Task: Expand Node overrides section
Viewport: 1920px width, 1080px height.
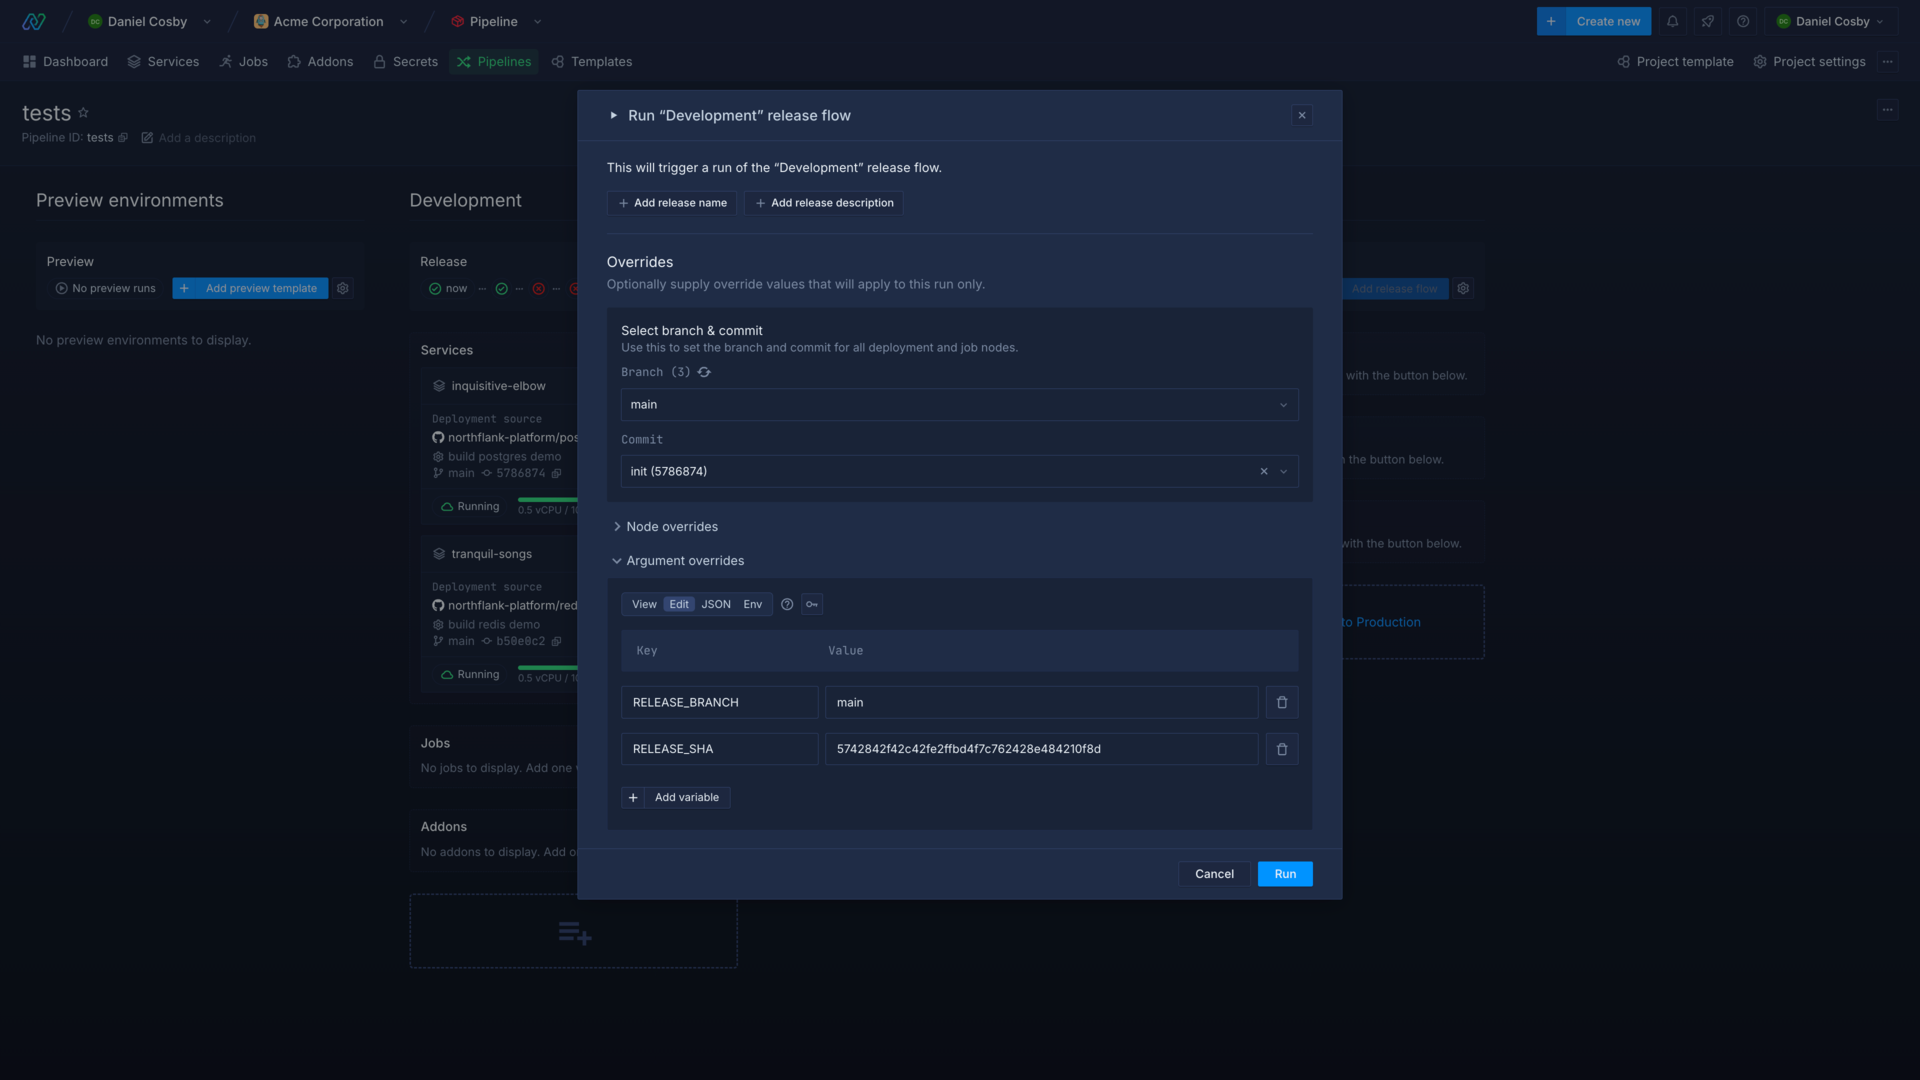Action: click(x=665, y=527)
